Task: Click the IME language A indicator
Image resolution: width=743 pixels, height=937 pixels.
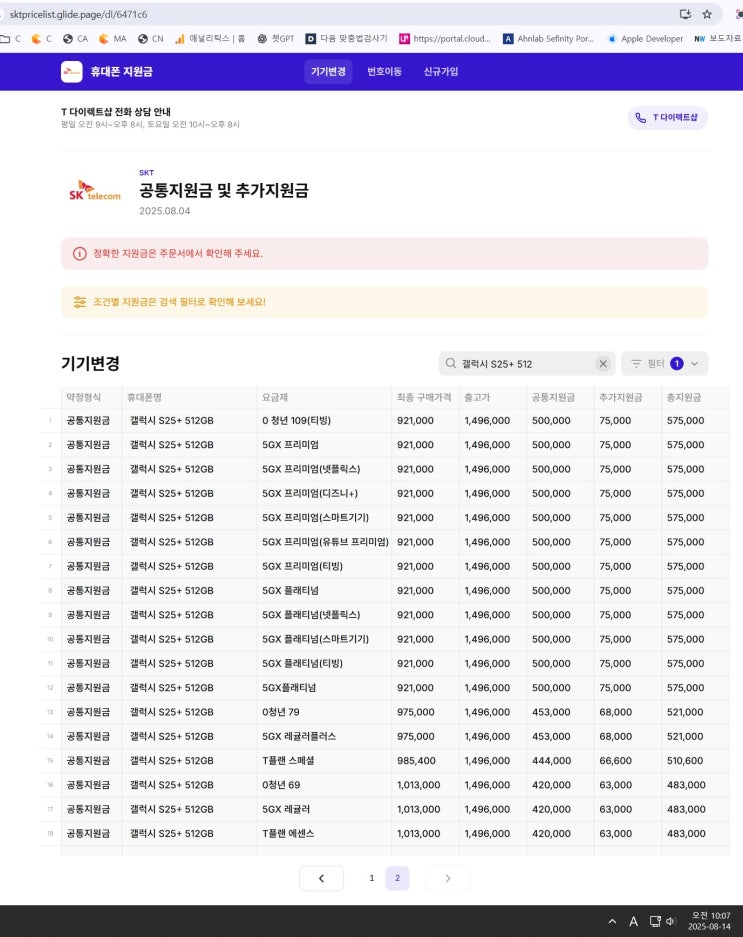Action: tap(634, 921)
